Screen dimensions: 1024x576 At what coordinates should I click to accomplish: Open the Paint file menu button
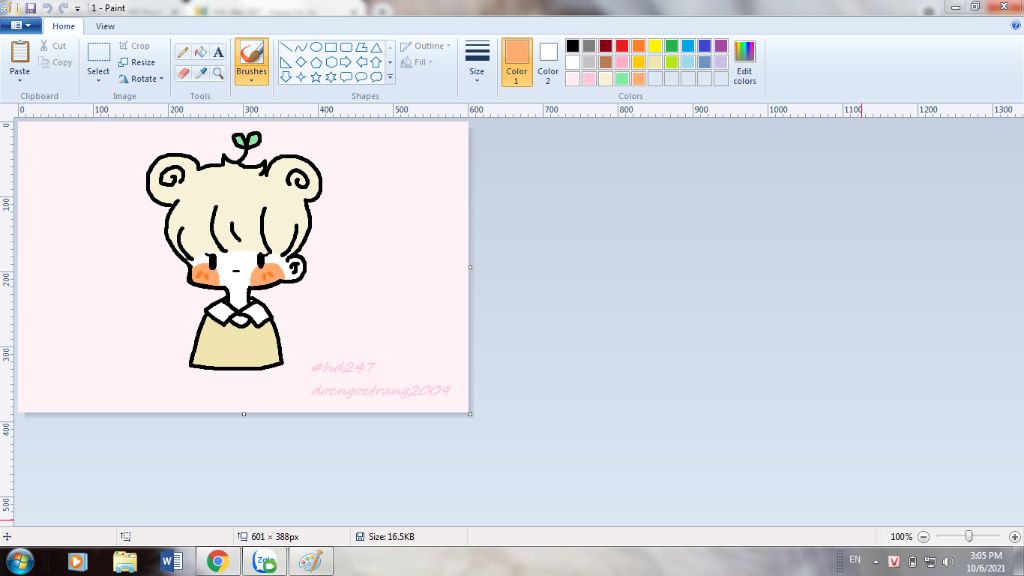21,25
